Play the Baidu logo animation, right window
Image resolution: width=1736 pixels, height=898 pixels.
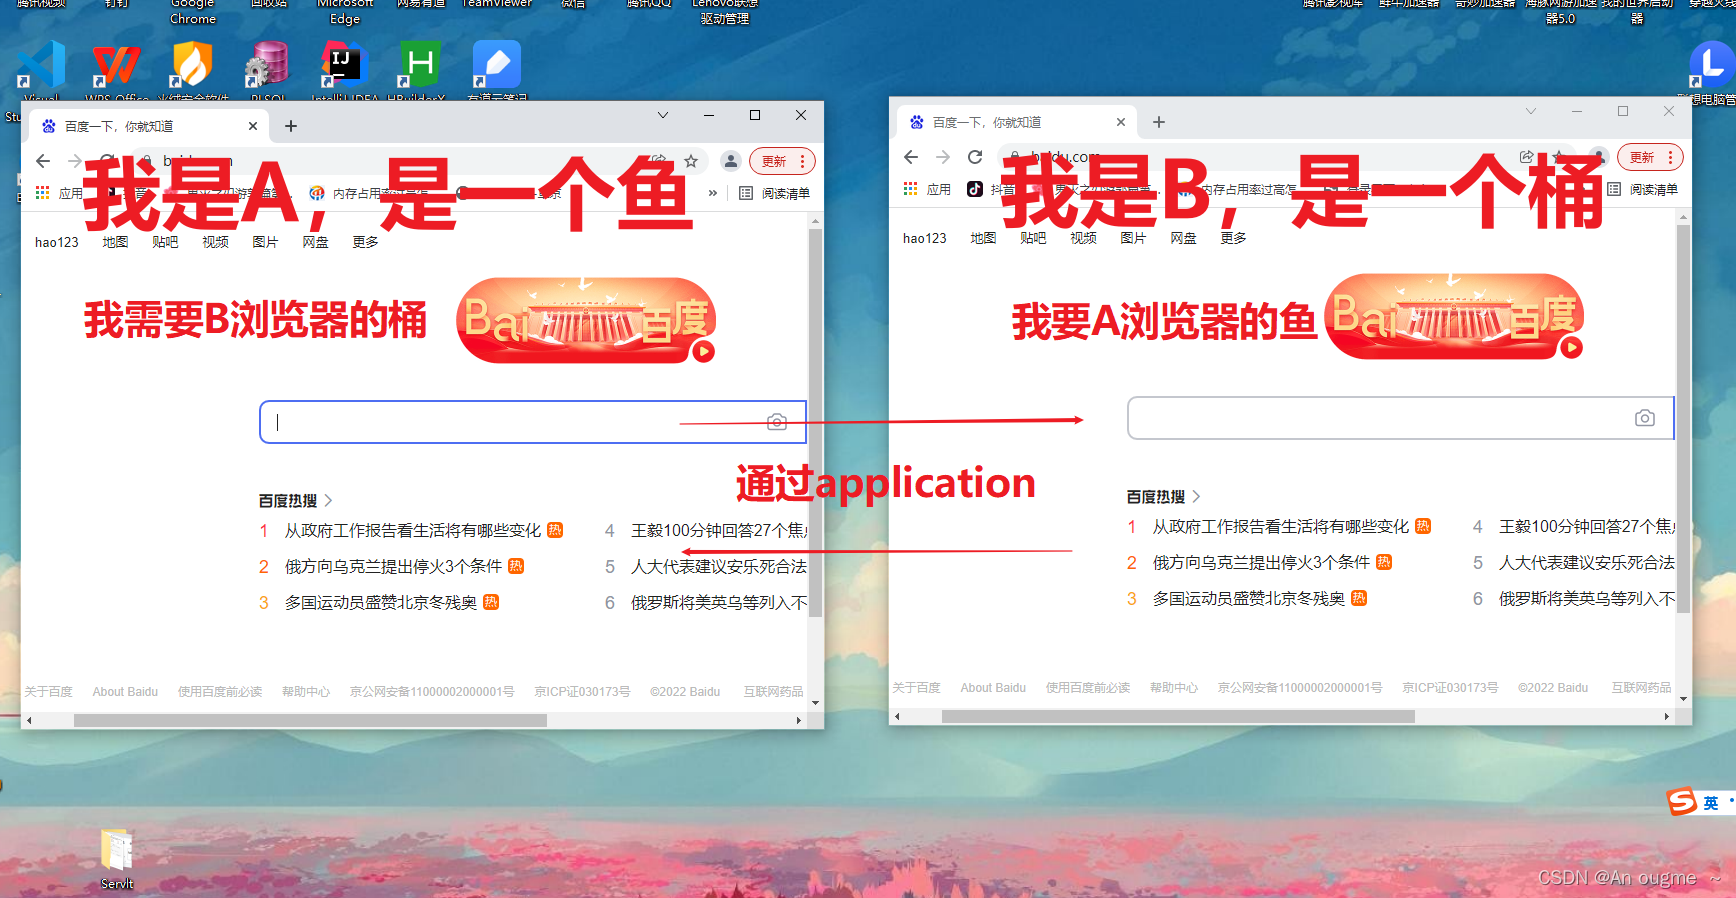point(1572,348)
